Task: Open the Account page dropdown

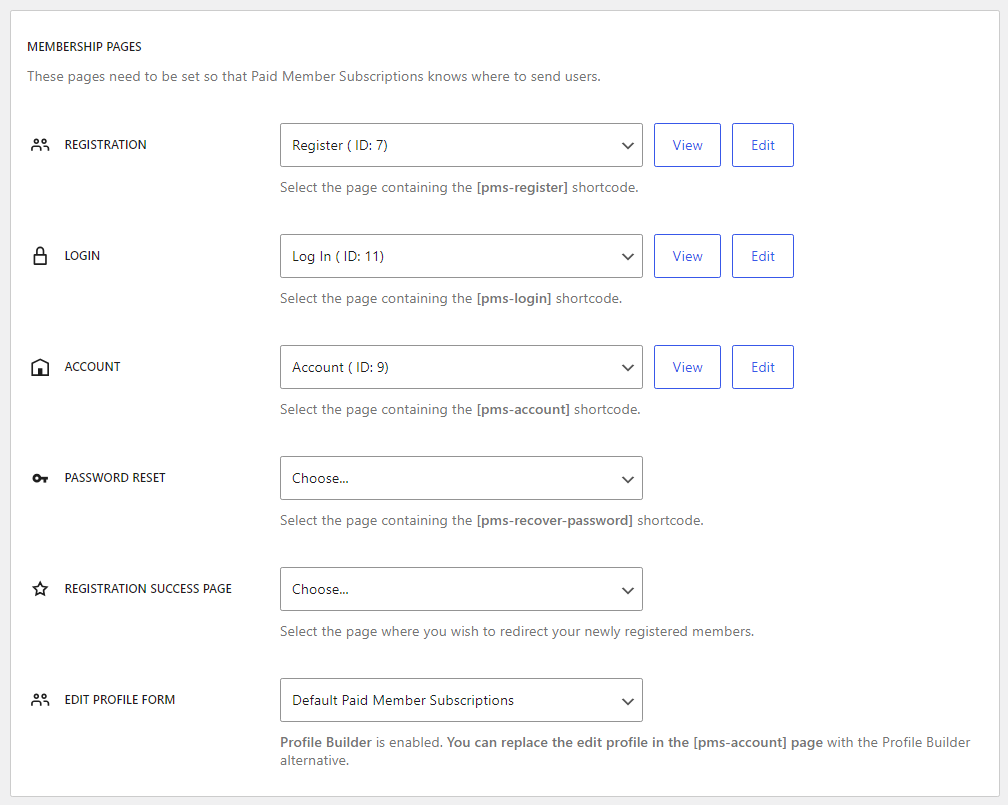Action: [461, 367]
